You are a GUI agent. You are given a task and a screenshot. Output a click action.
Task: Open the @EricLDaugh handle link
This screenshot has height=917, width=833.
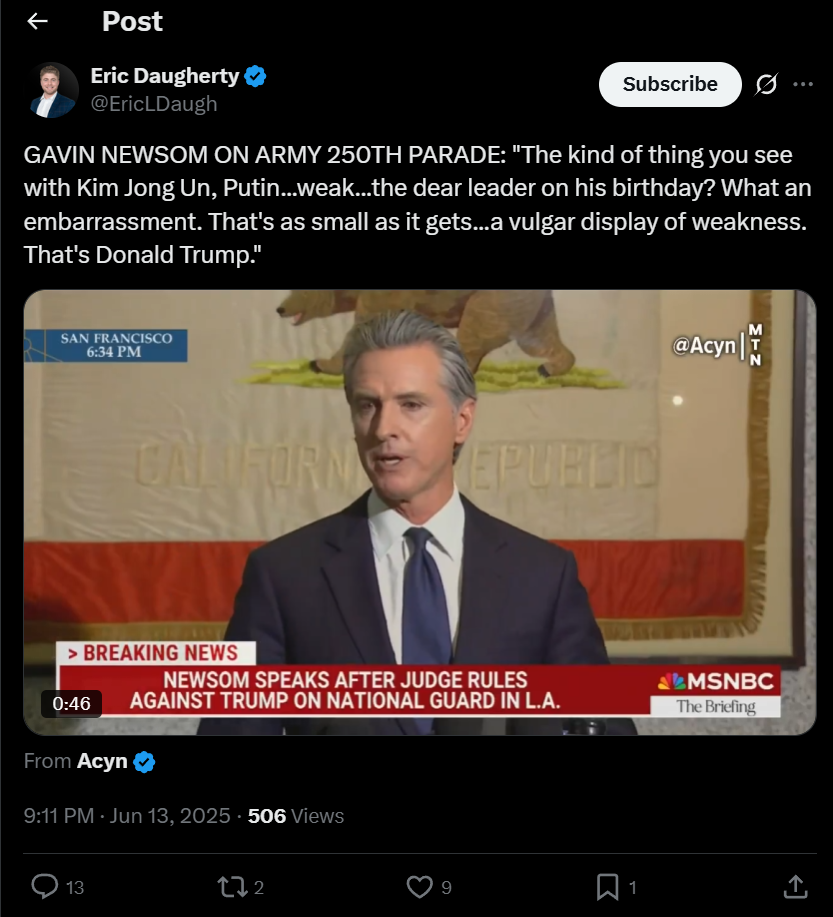click(154, 104)
